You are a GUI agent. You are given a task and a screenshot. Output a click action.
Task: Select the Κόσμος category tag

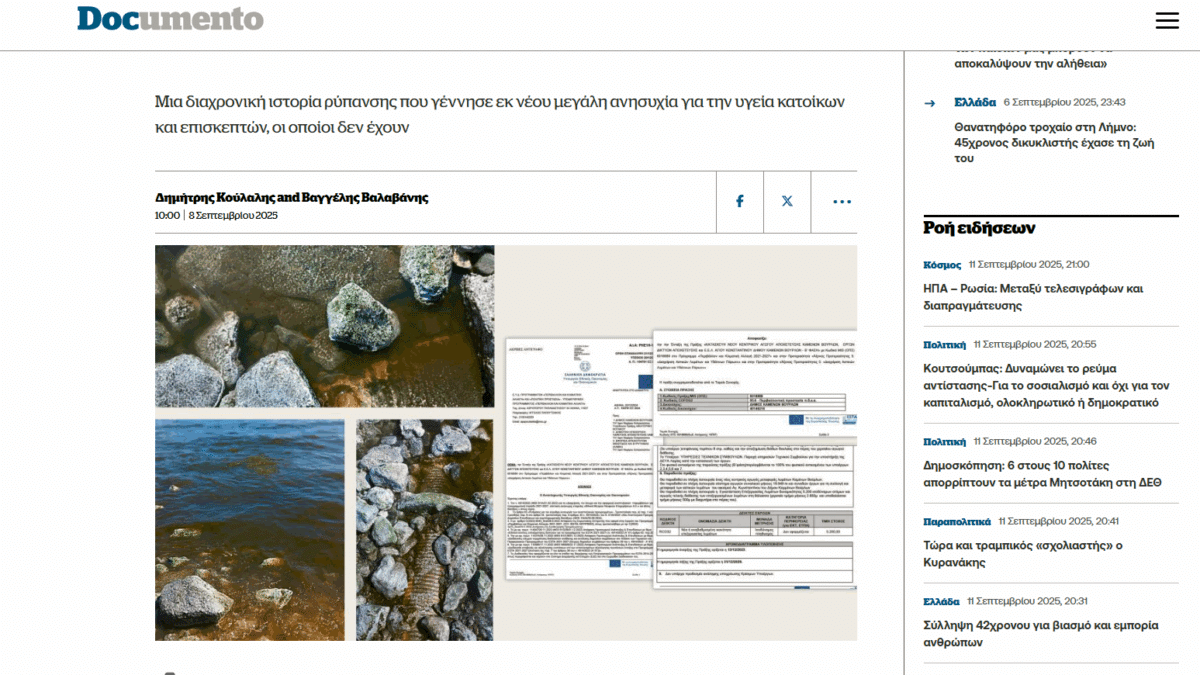[941, 265]
